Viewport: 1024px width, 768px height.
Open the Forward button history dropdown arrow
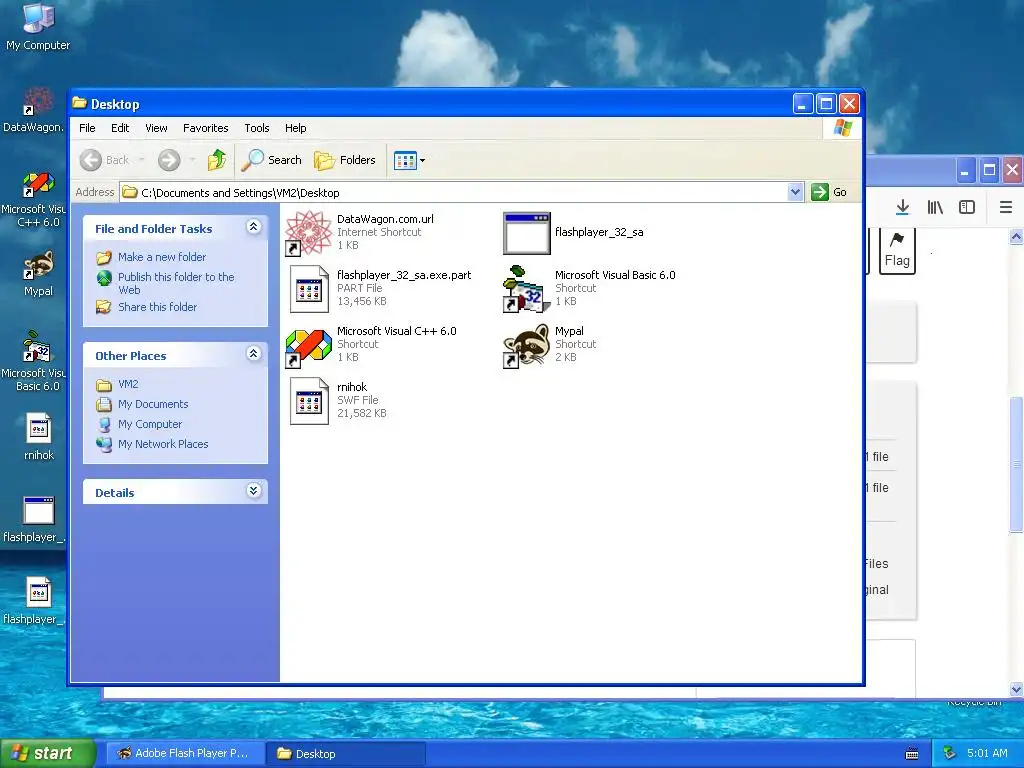pyautogui.click(x=192, y=160)
